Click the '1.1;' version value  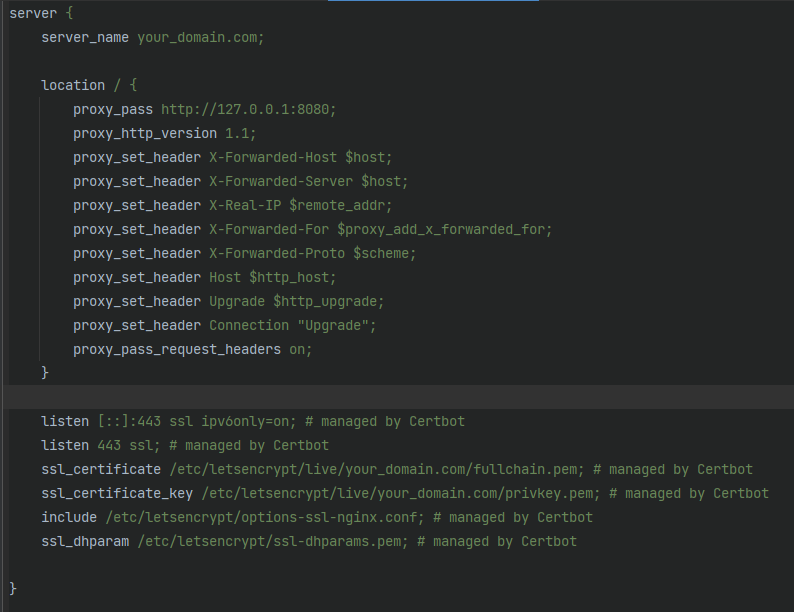coord(241,134)
